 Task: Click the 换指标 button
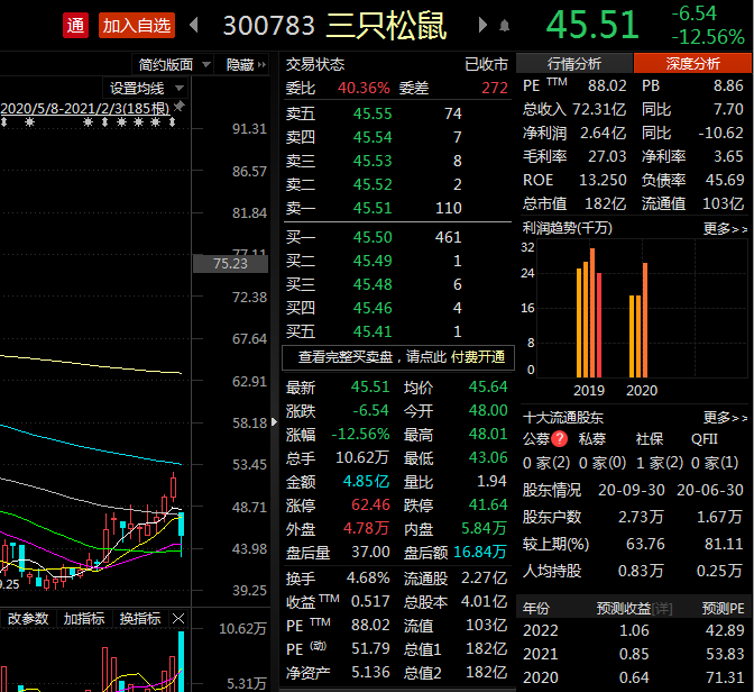140,618
